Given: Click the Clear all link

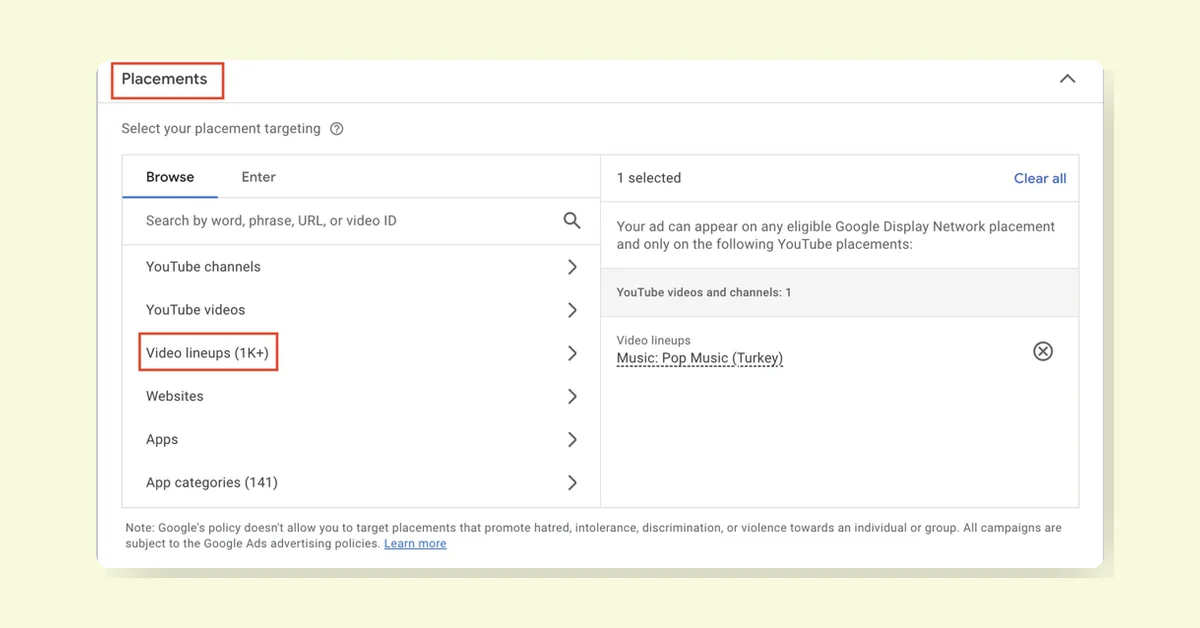Looking at the screenshot, I should click(1040, 178).
